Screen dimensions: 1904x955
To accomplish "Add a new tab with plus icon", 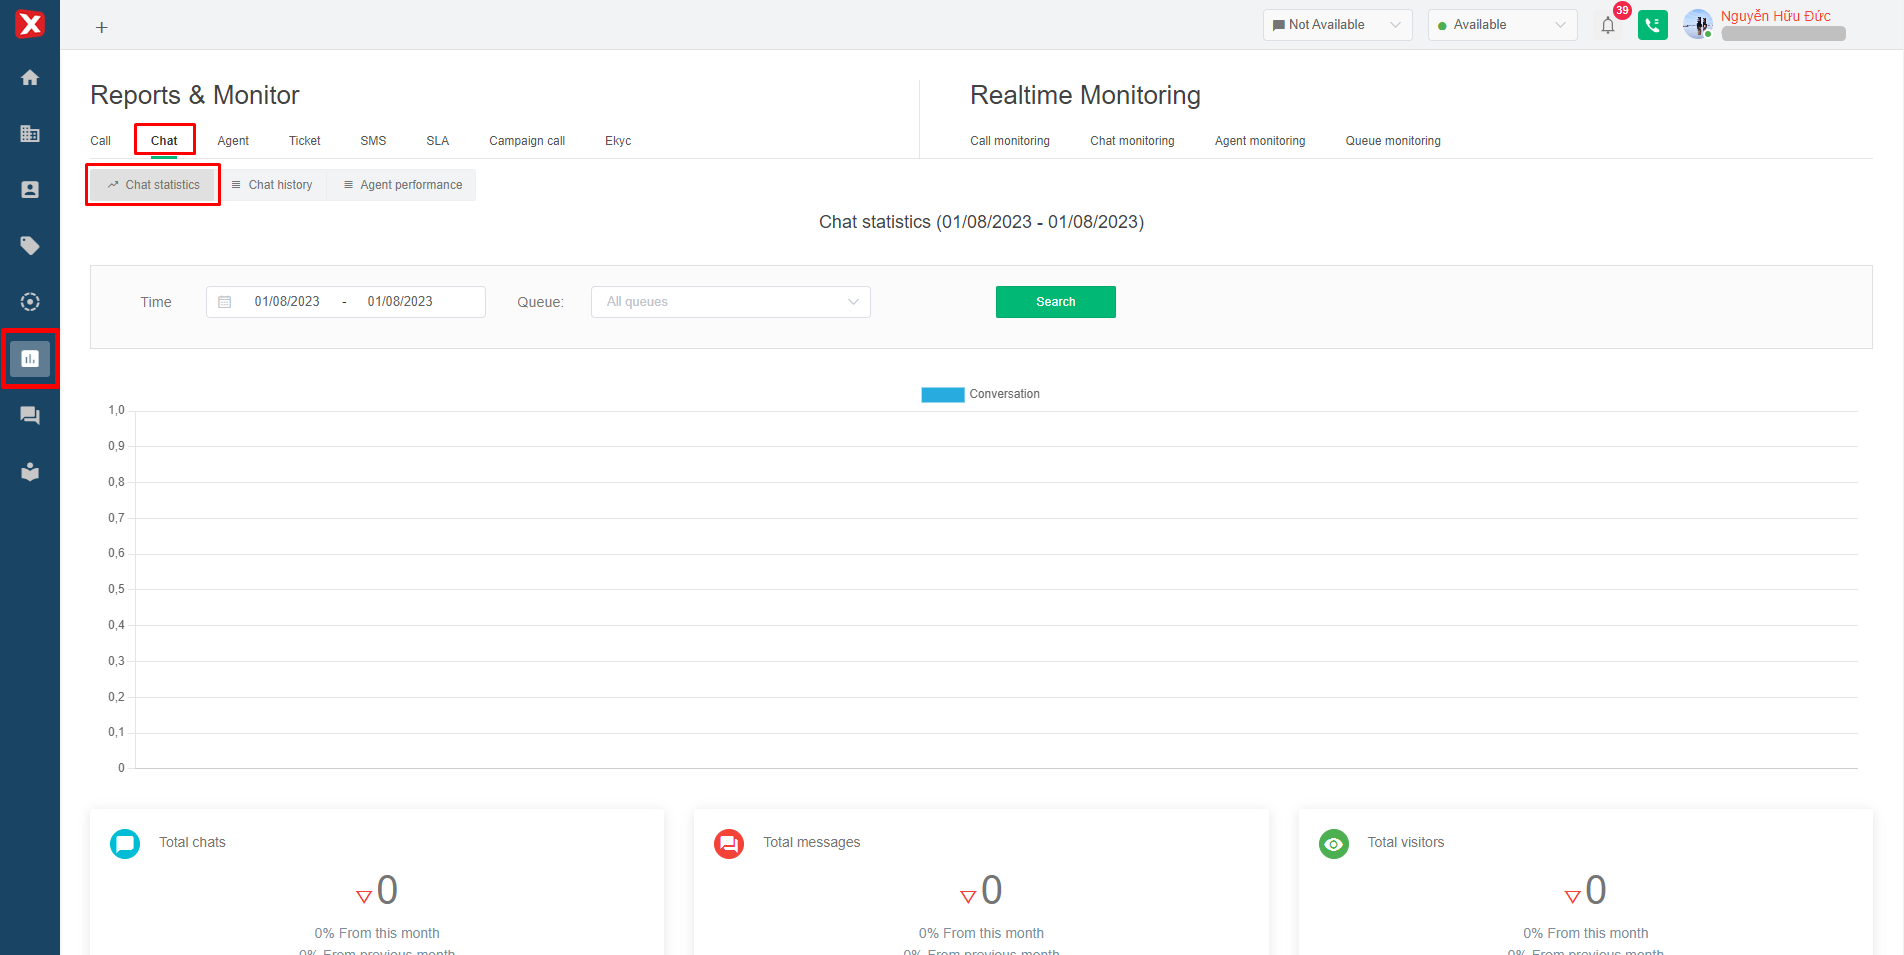I will point(101,28).
